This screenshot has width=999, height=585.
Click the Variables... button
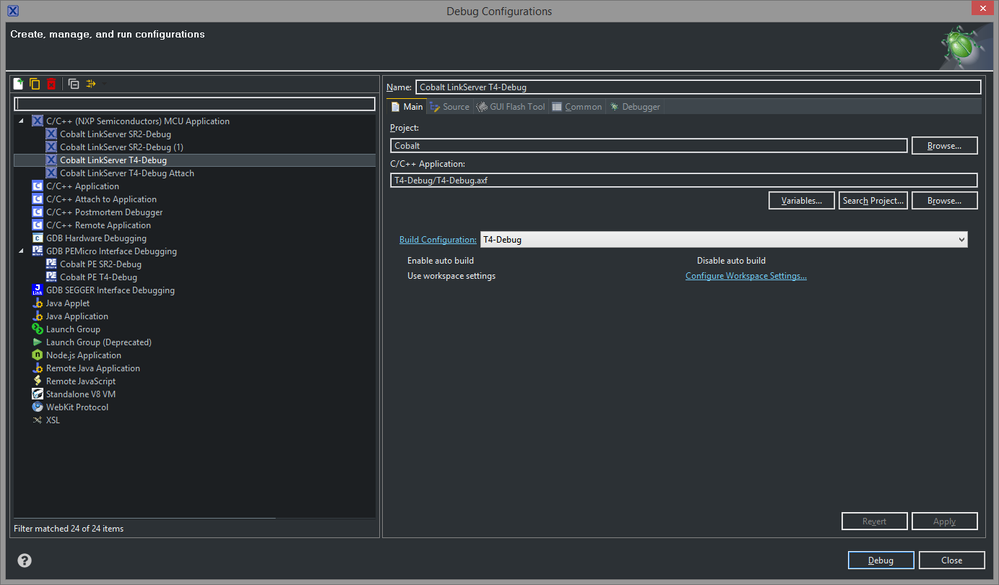(801, 201)
